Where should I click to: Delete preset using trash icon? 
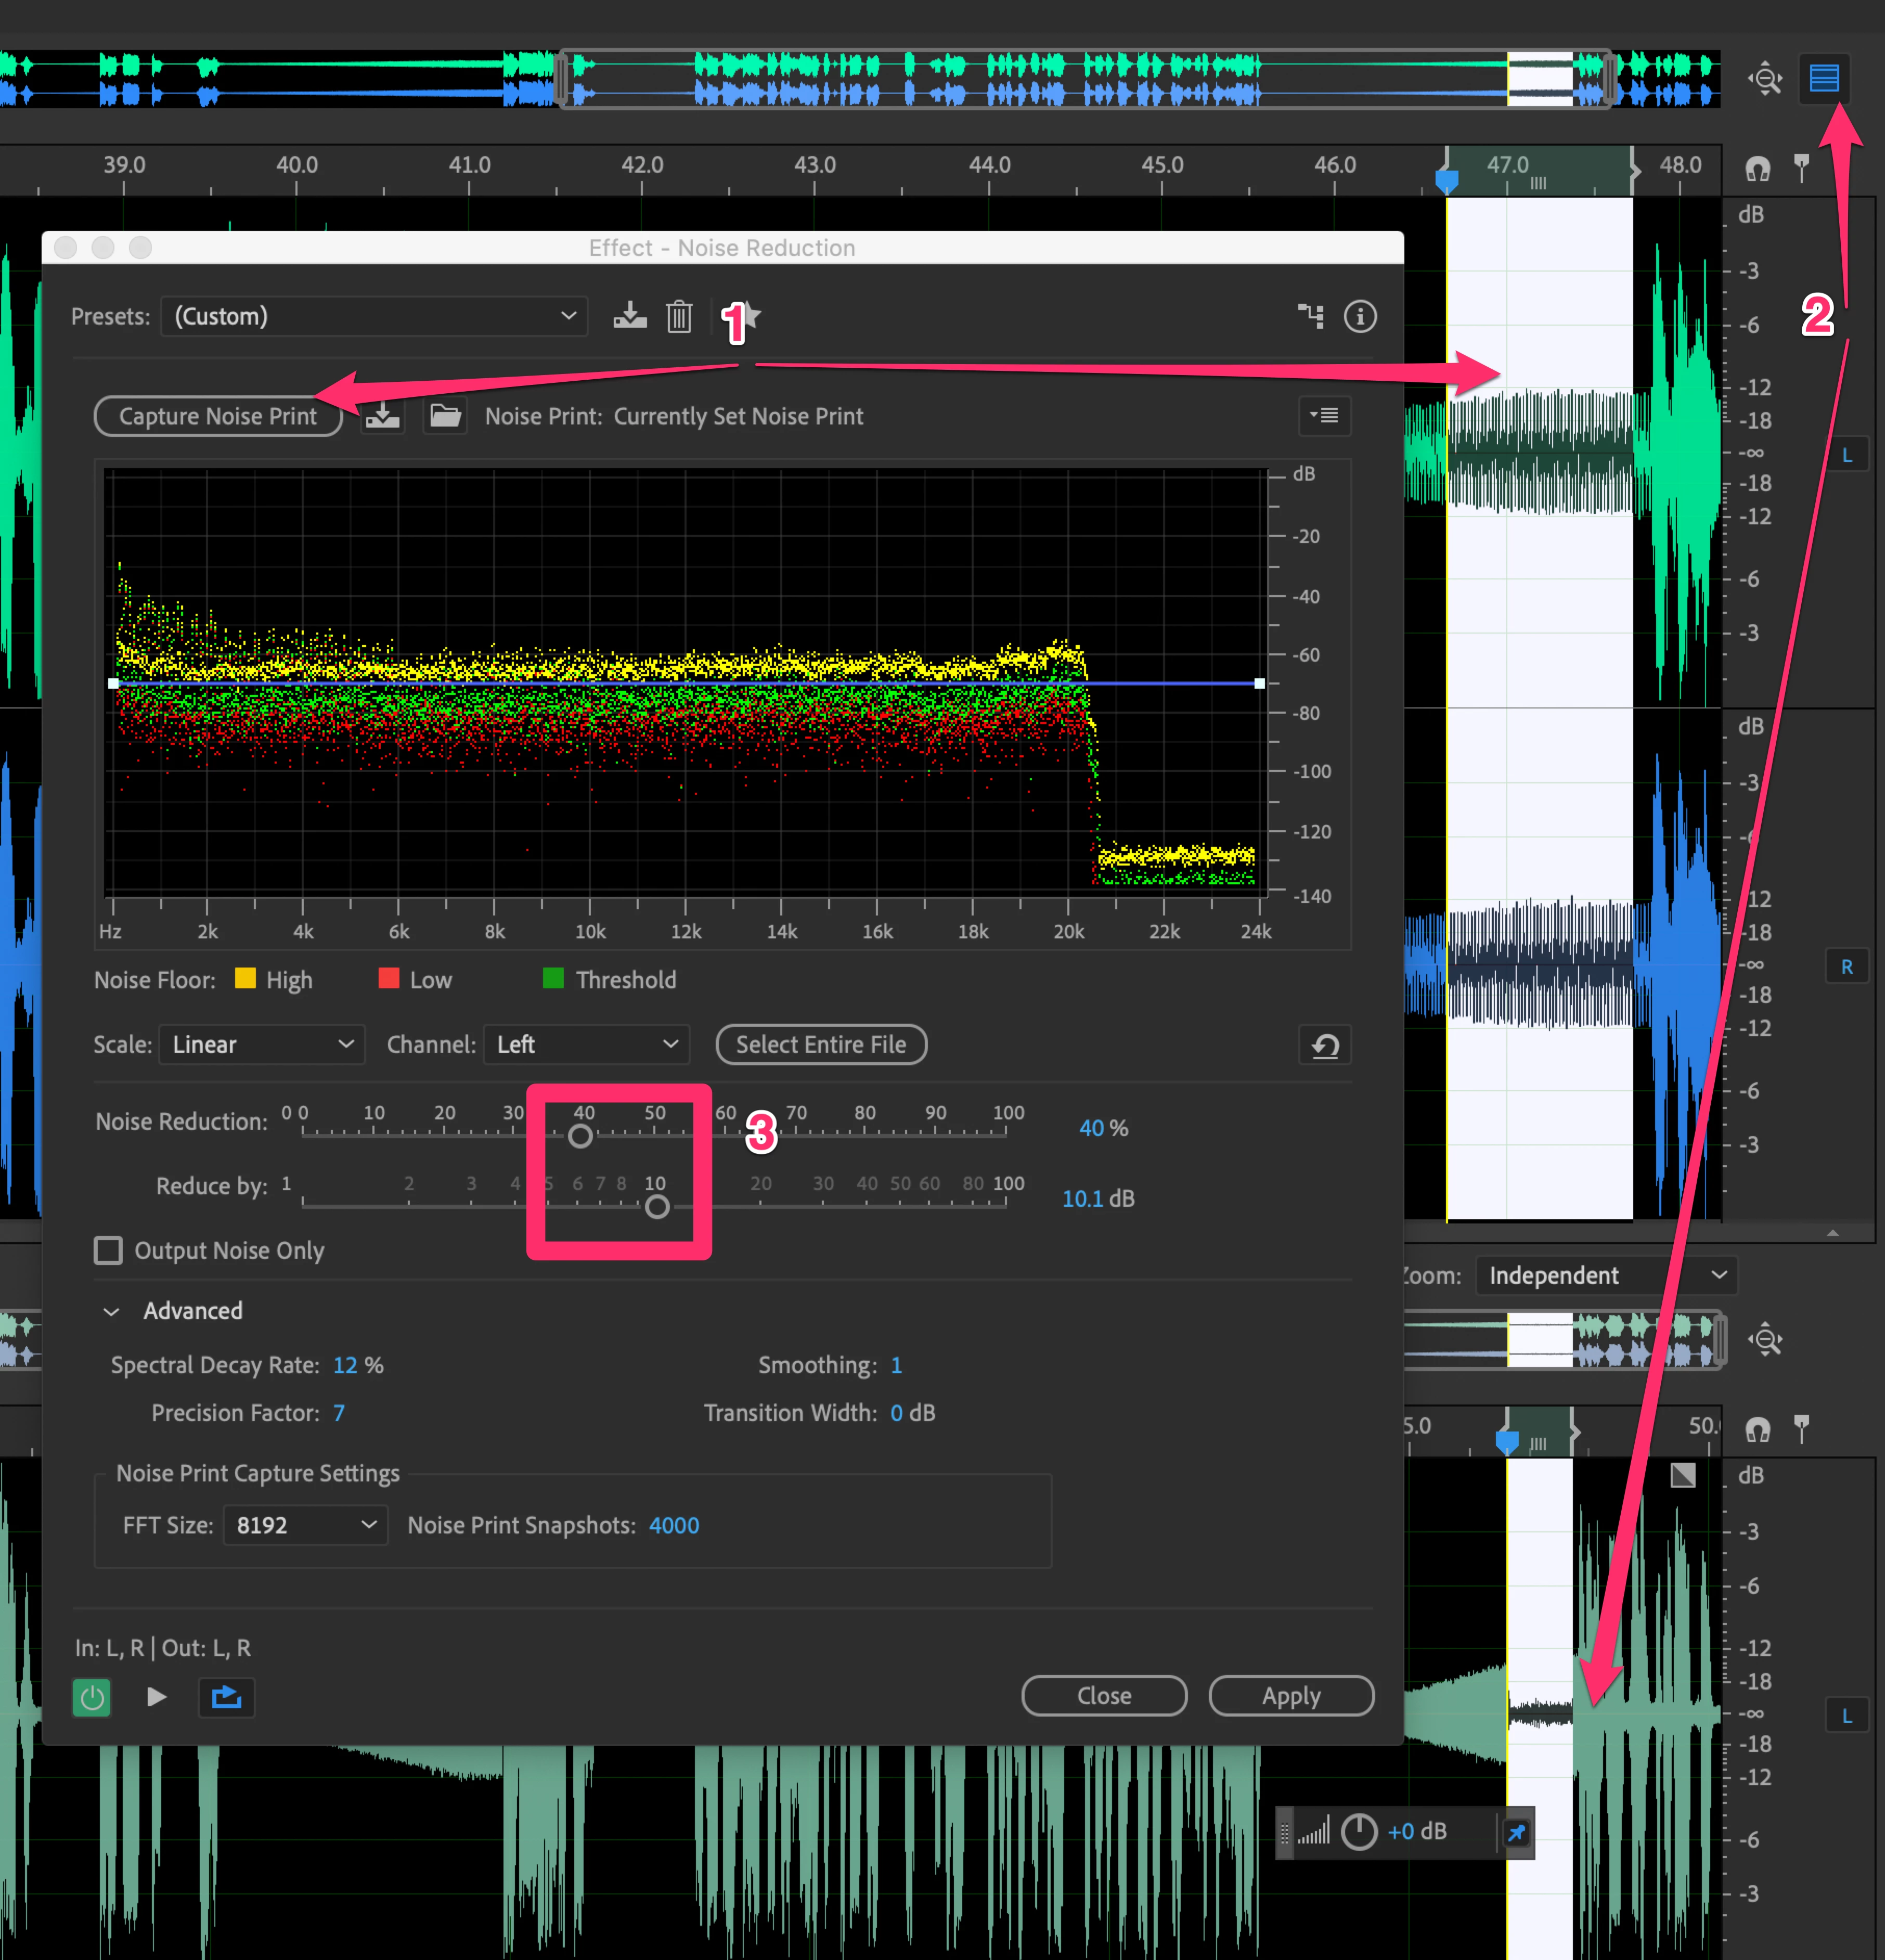679,316
